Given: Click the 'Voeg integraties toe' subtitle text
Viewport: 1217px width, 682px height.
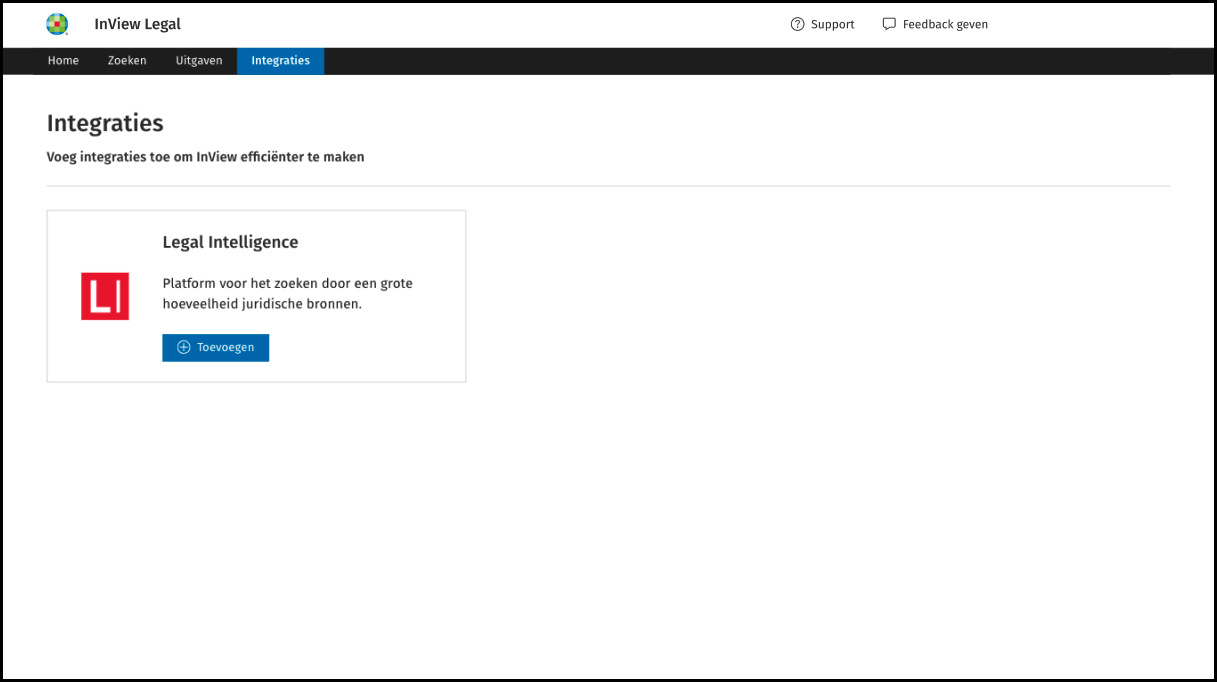Looking at the screenshot, I should pos(205,157).
